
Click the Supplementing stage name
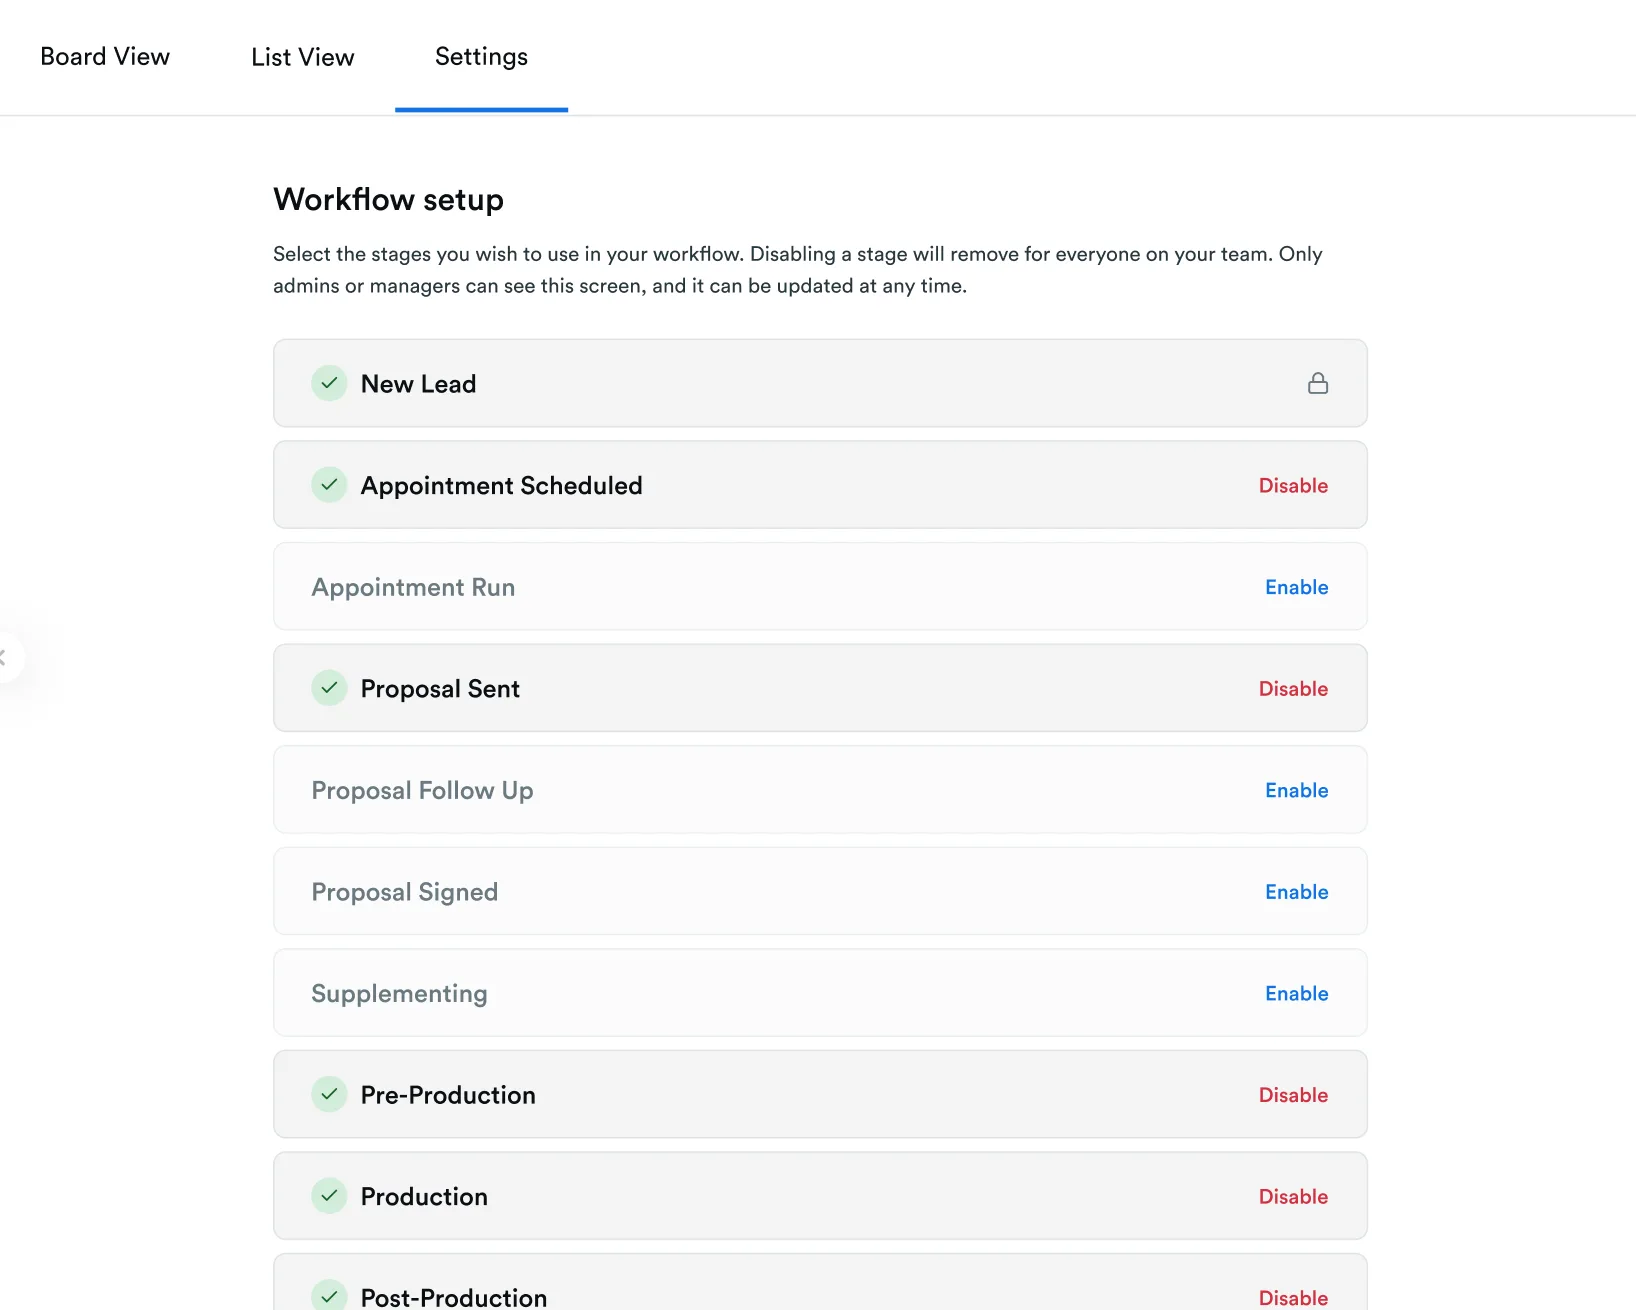[399, 994]
